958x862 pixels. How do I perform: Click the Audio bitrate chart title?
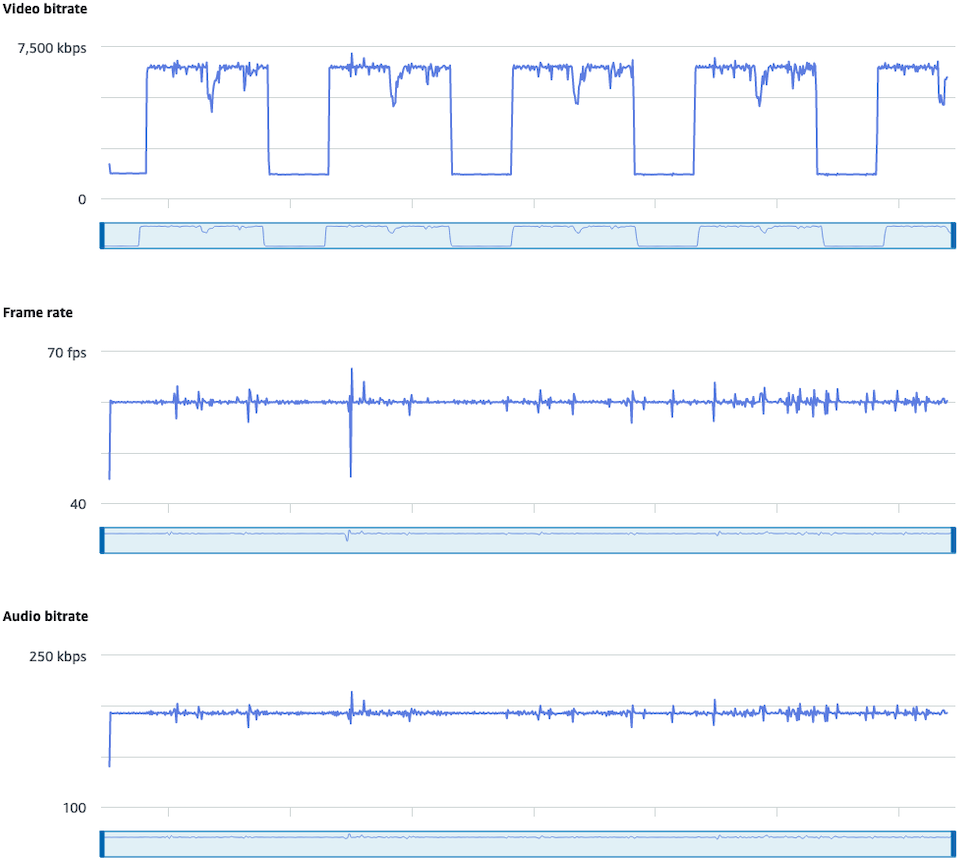pos(43,616)
